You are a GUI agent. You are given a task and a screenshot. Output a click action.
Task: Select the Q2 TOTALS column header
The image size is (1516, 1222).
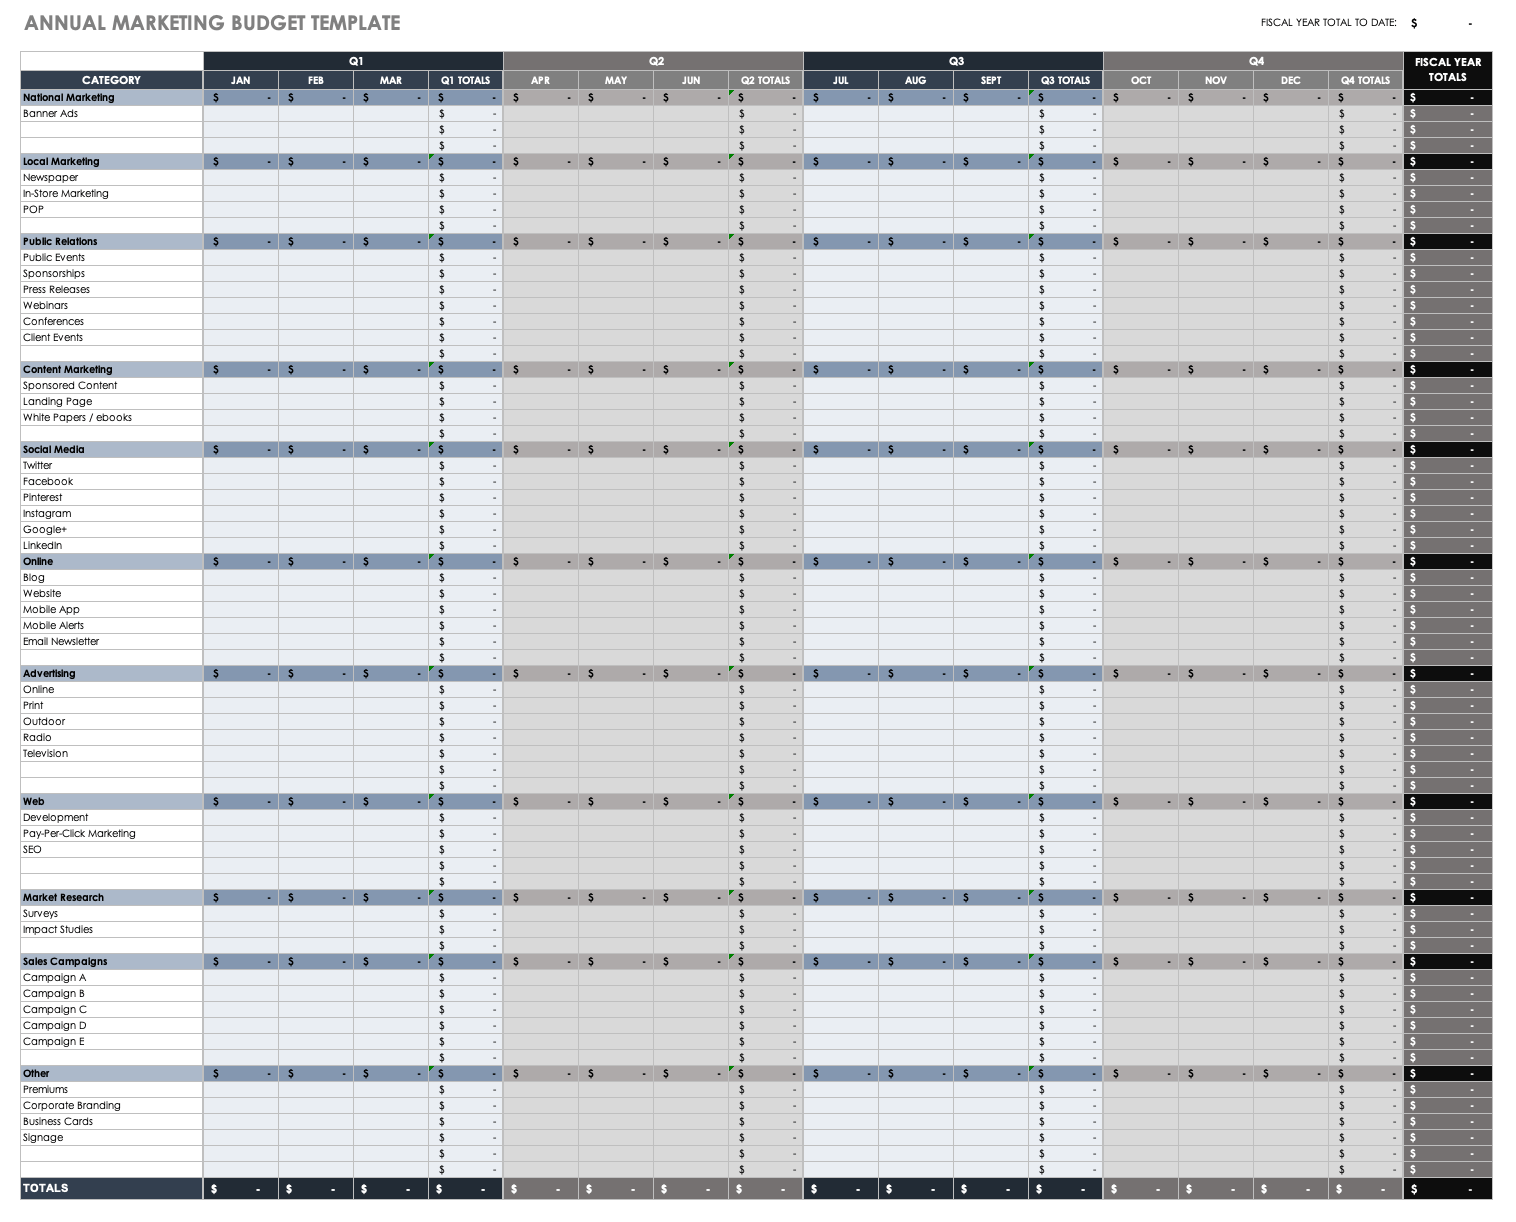tap(765, 80)
